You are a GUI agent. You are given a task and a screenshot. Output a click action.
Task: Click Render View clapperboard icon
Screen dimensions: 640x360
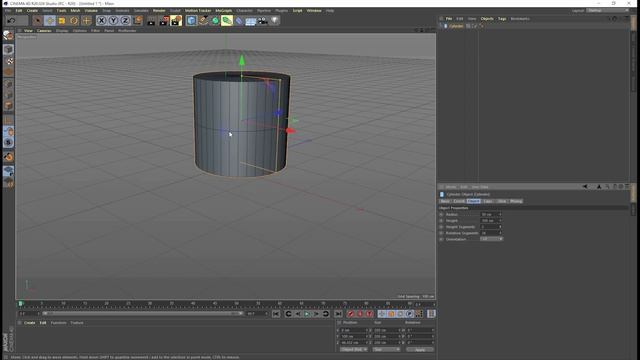tap(151, 20)
